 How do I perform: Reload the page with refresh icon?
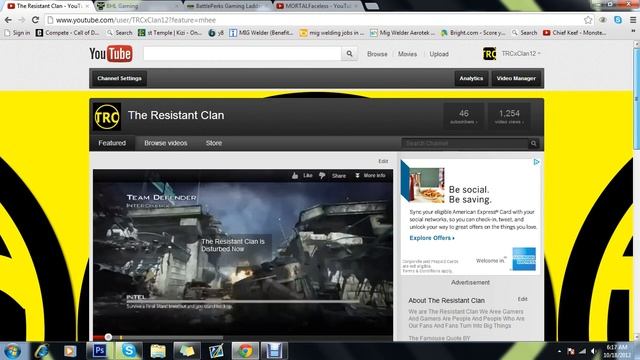pyautogui.click(x=36, y=20)
